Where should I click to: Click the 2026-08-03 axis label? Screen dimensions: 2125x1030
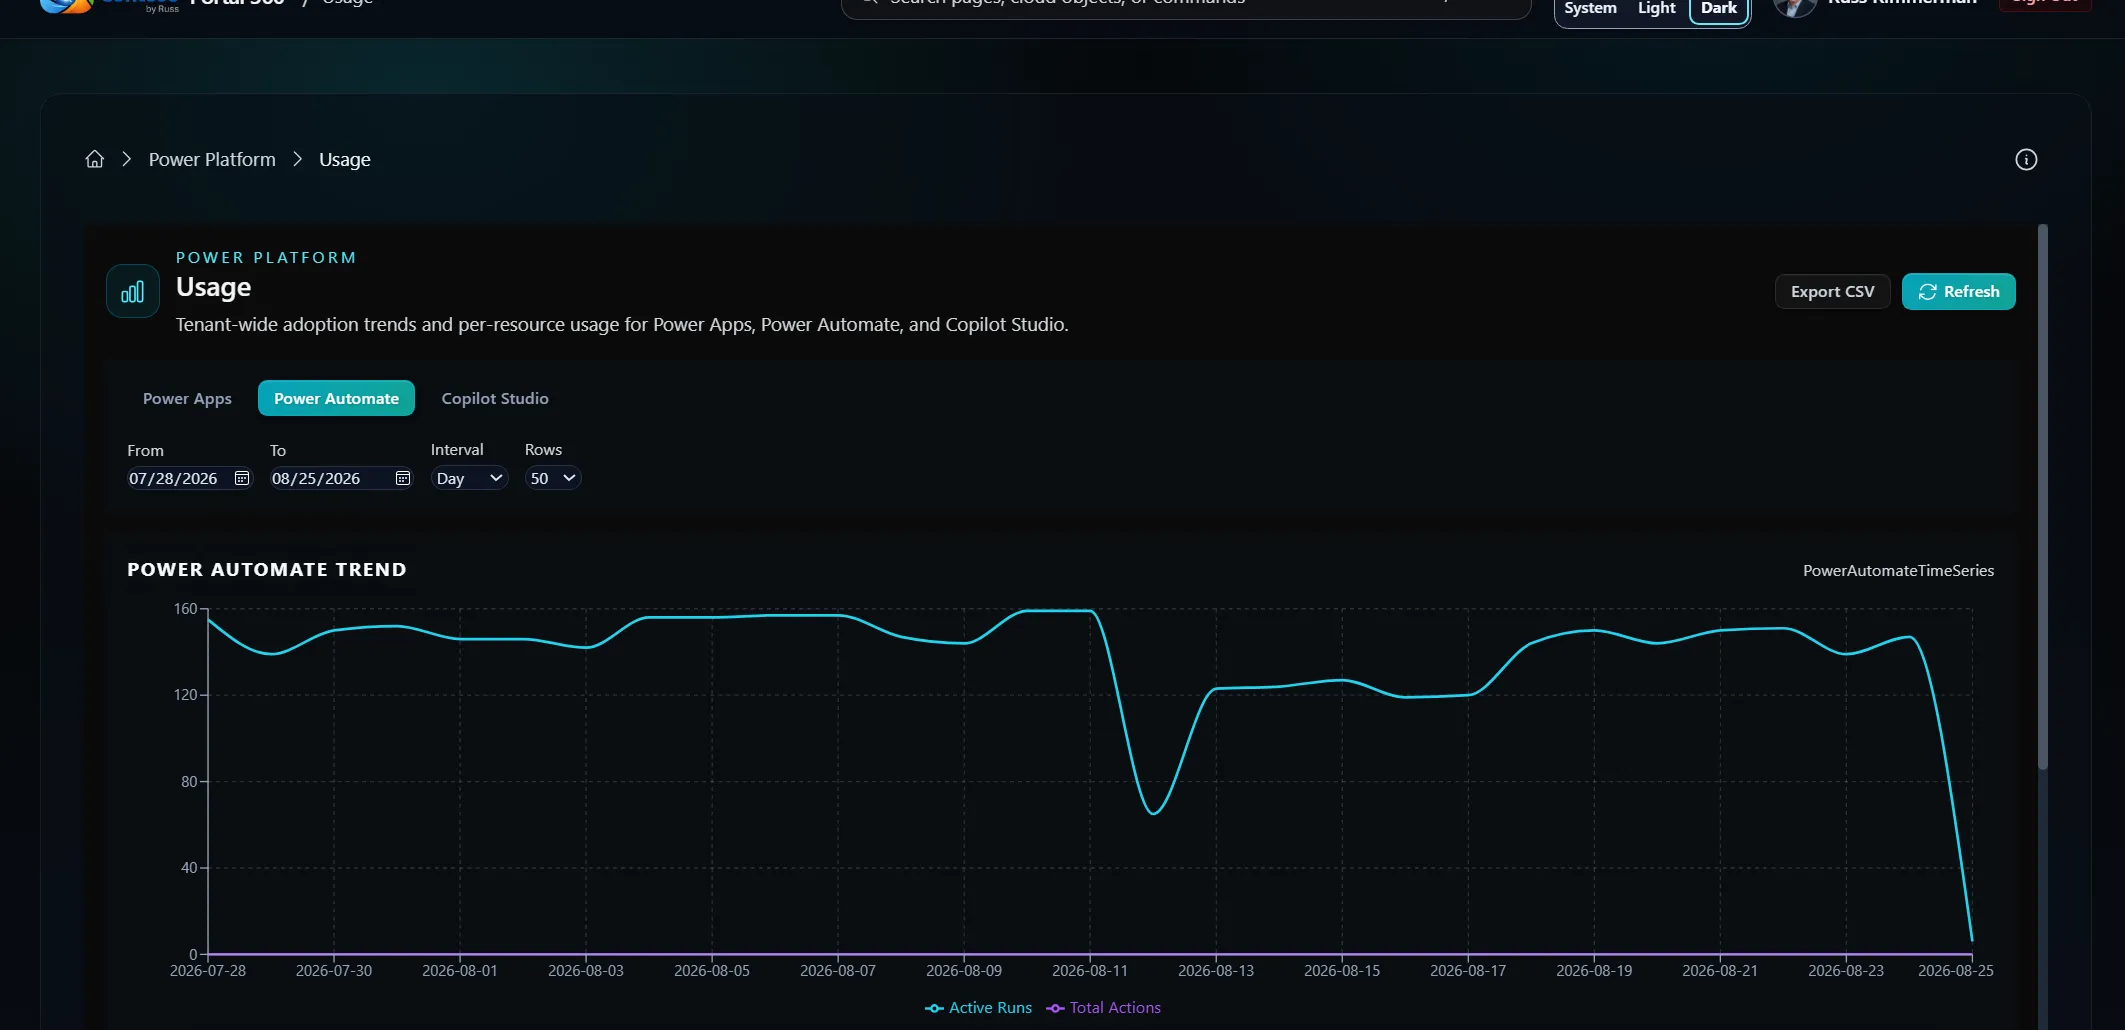pos(586,970)
